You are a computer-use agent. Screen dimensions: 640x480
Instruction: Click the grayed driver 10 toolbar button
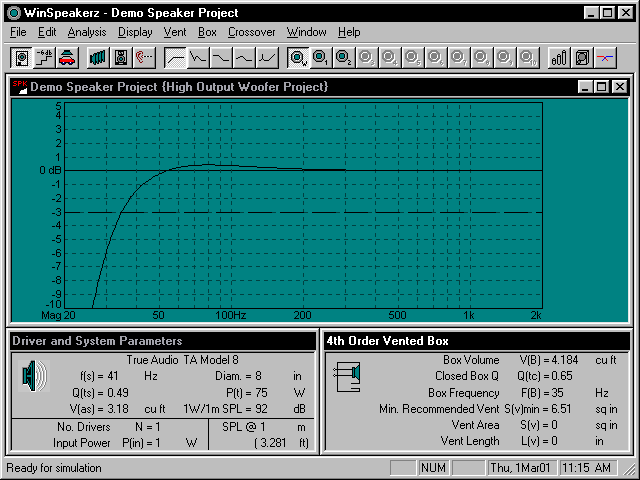coord(527,58)
